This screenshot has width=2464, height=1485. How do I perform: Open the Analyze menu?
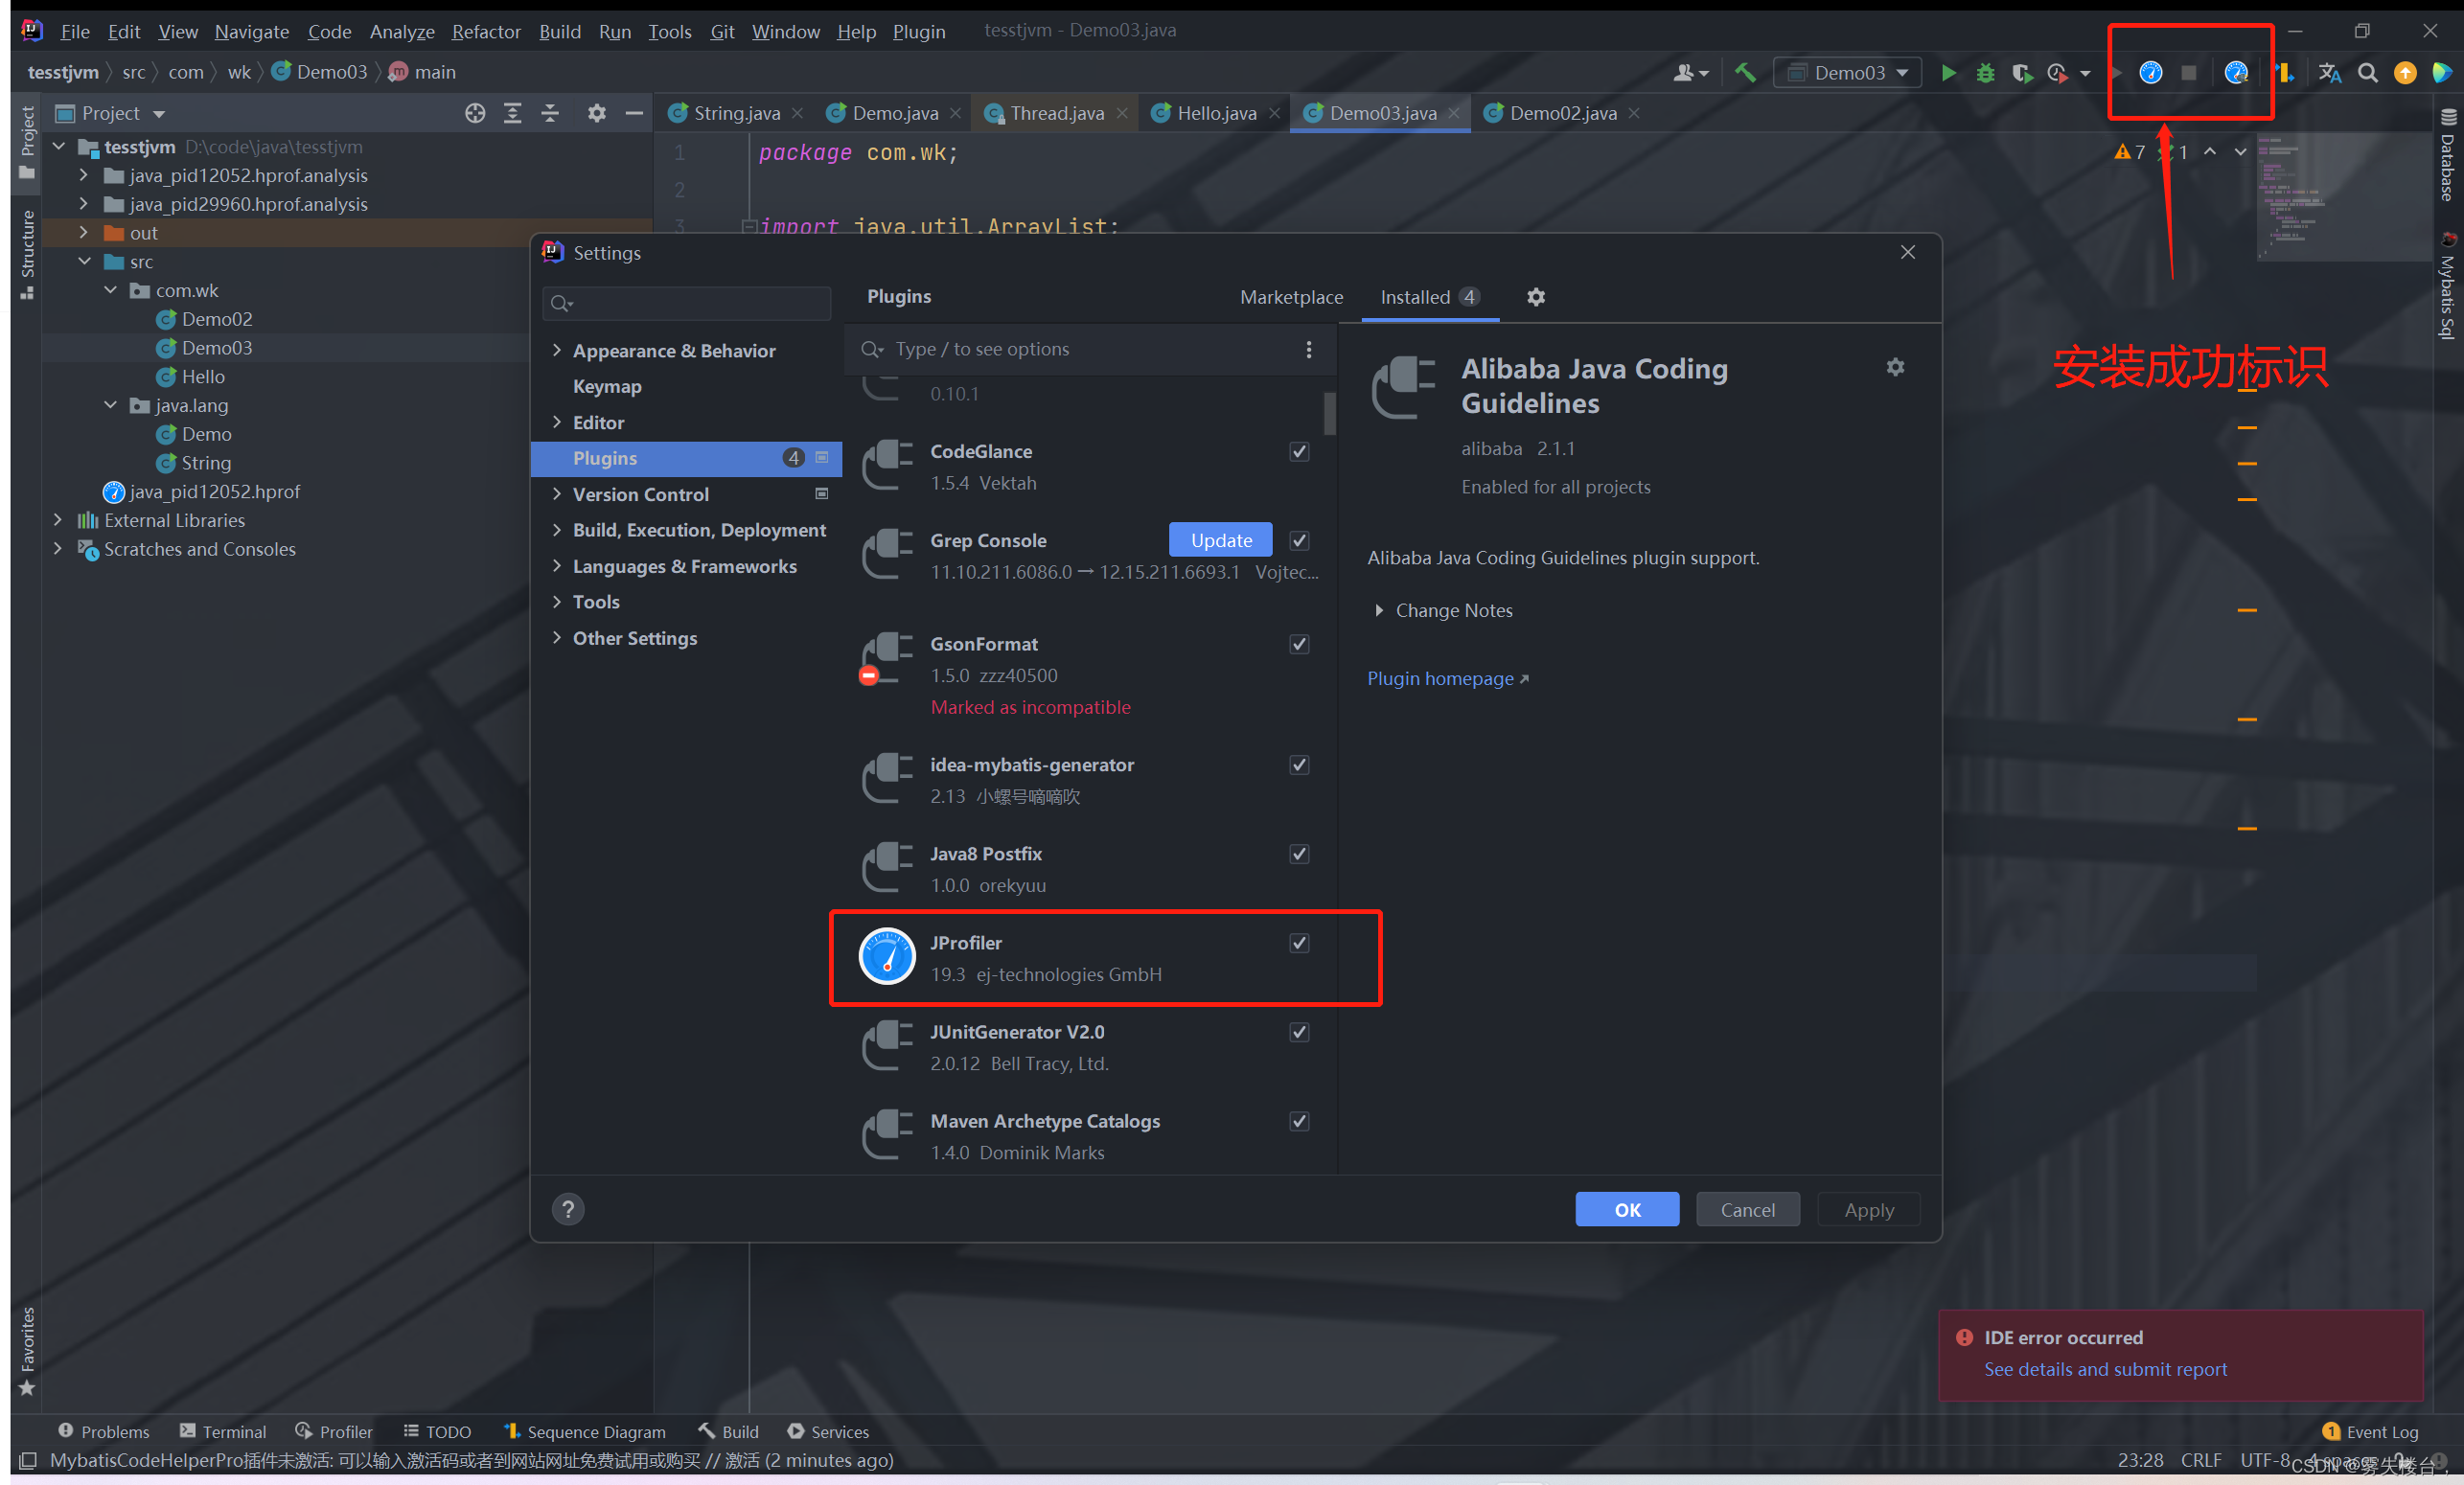point(402,31)
